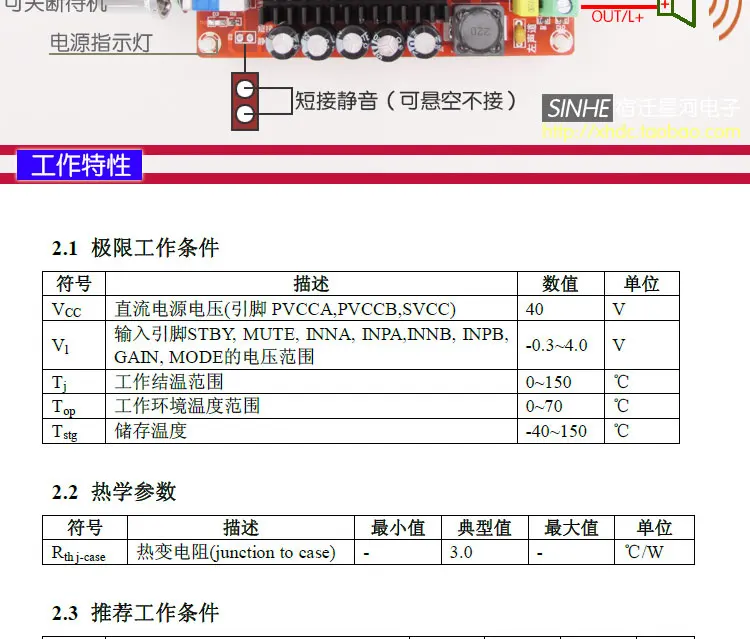Click the 典型值 column header
750x639 pixels.
tap(485, 528)
